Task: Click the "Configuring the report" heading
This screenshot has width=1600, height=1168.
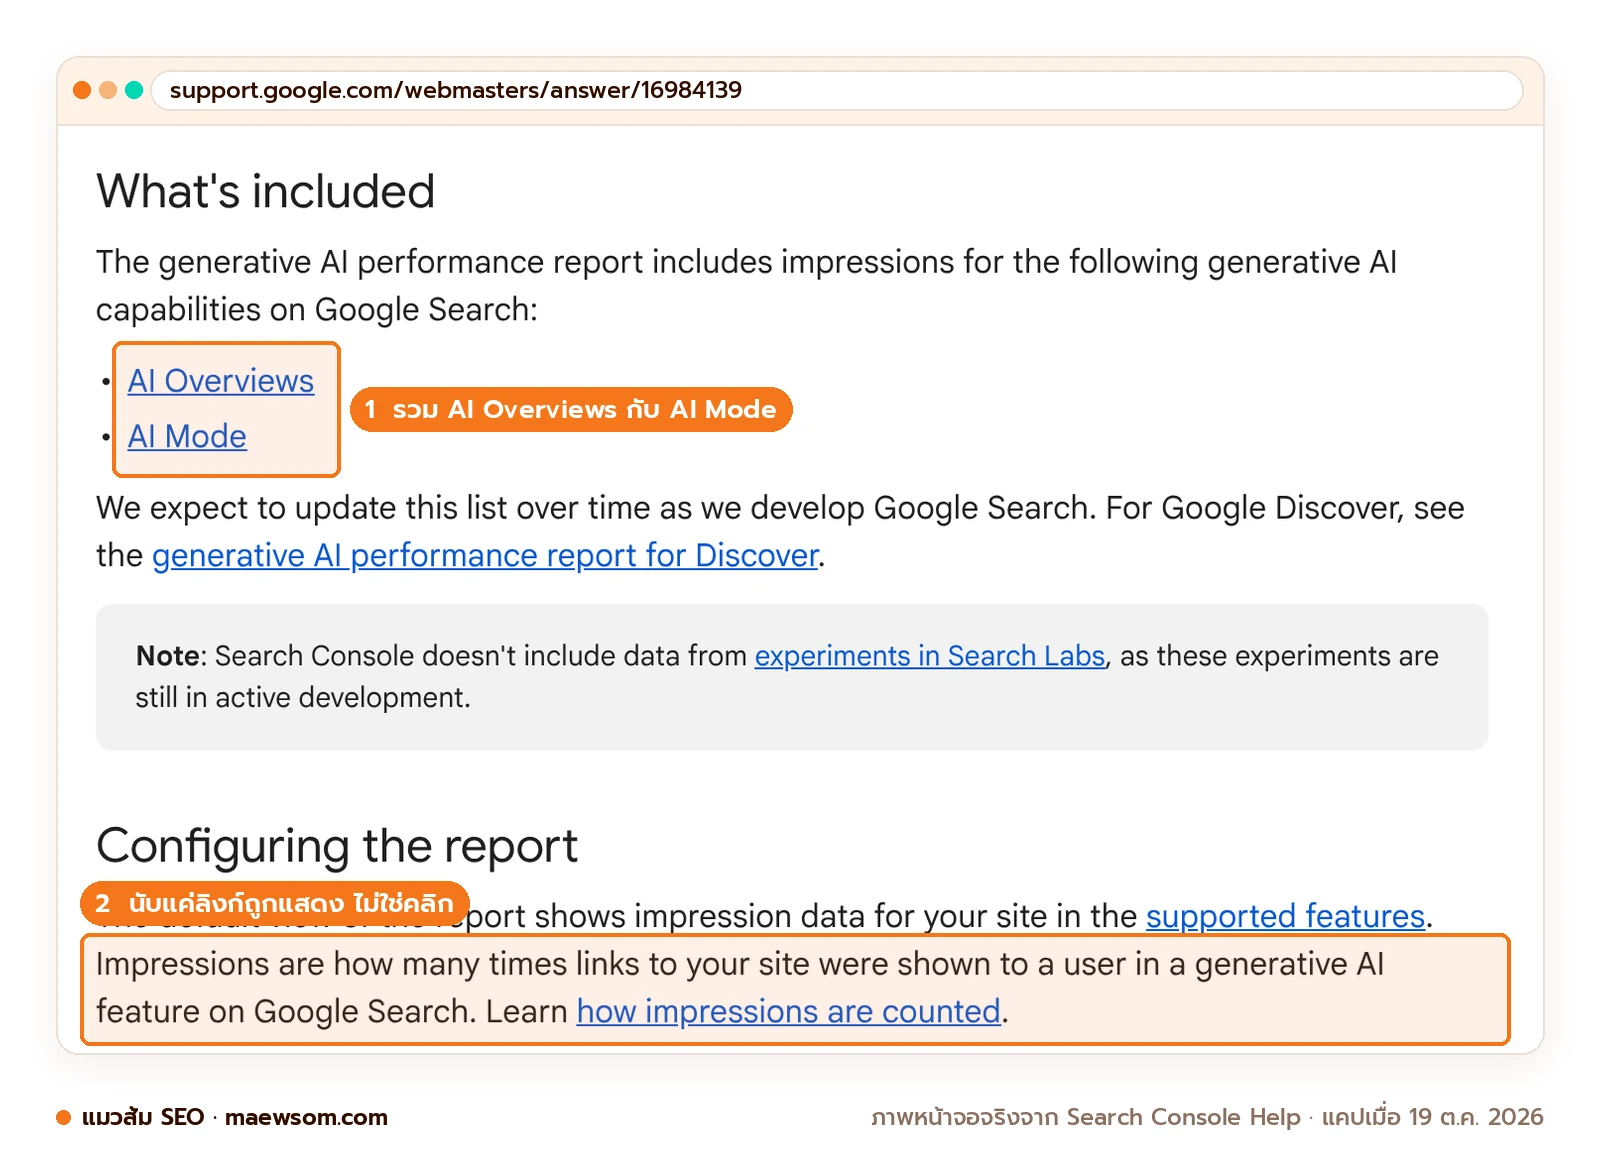Action: tap(337, 846)
